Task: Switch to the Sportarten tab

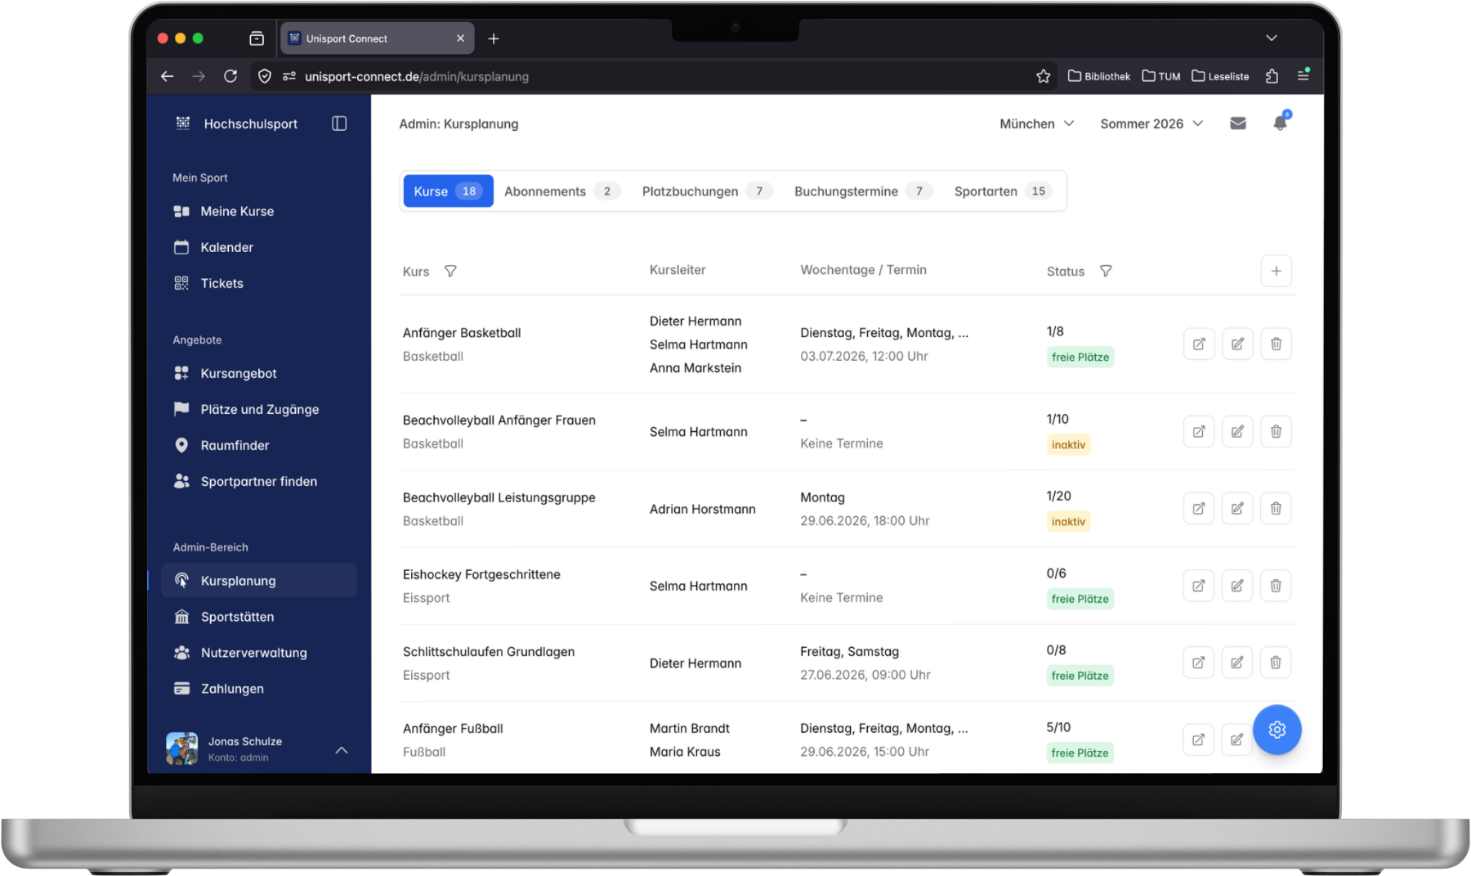Action: click(x=1002, y=191)
